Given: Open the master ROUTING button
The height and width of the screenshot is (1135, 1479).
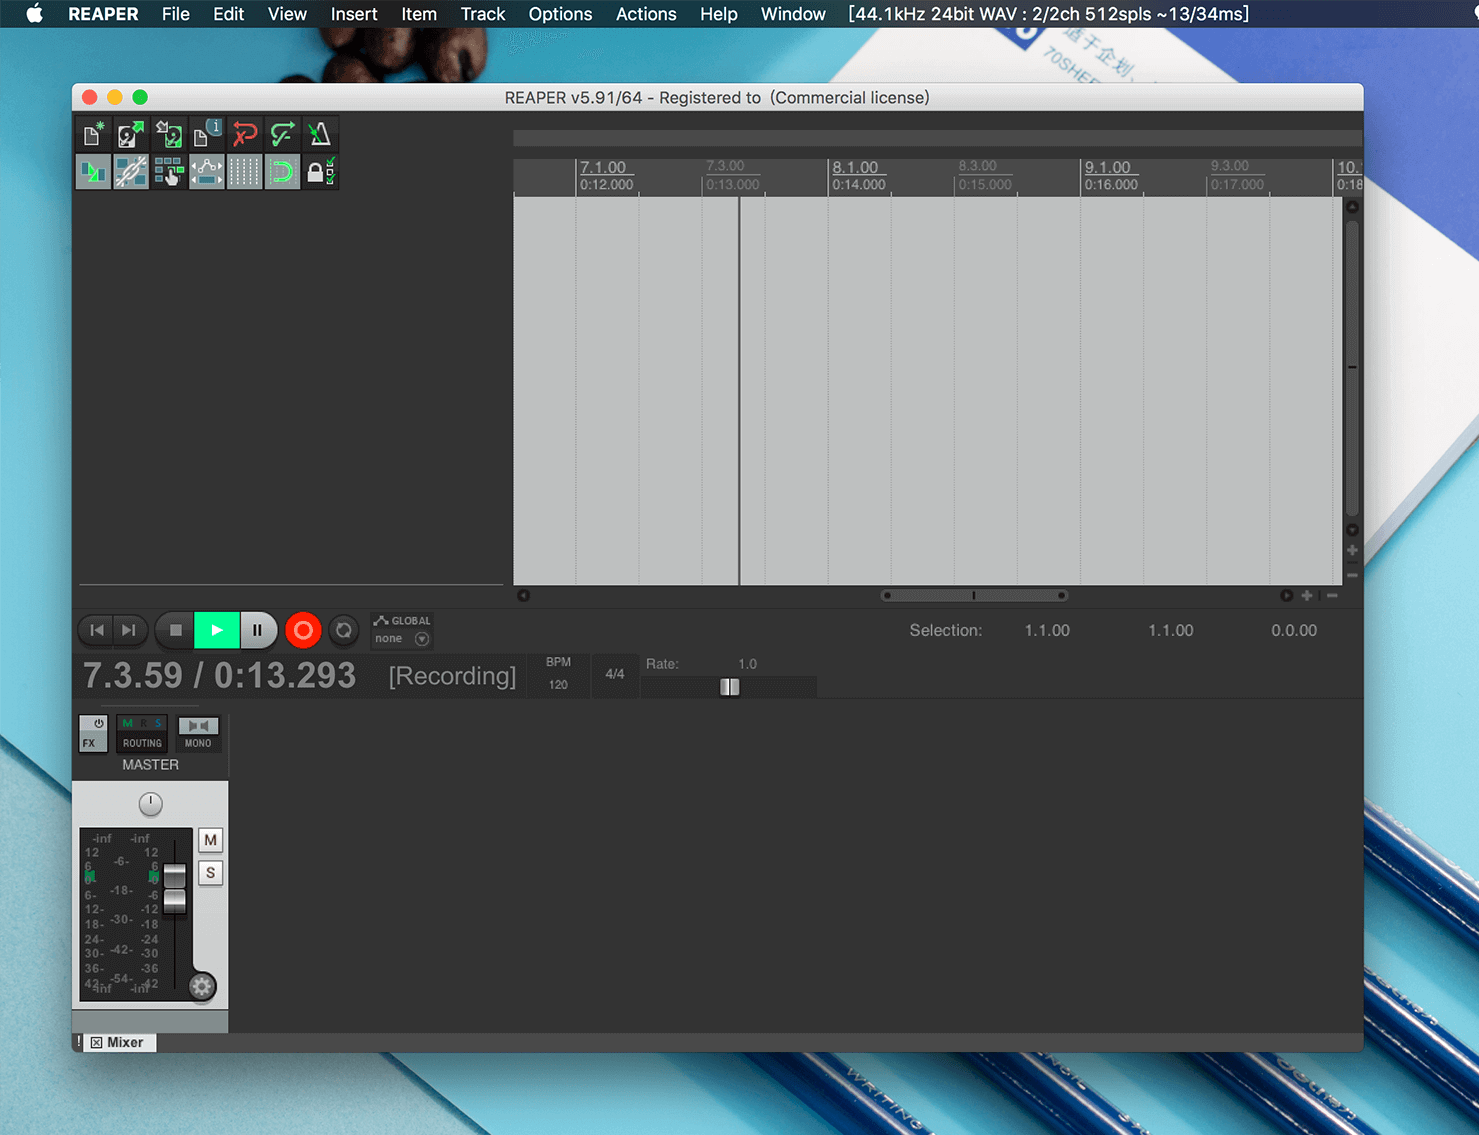Looking at the screenshot, I should (142, 733).
